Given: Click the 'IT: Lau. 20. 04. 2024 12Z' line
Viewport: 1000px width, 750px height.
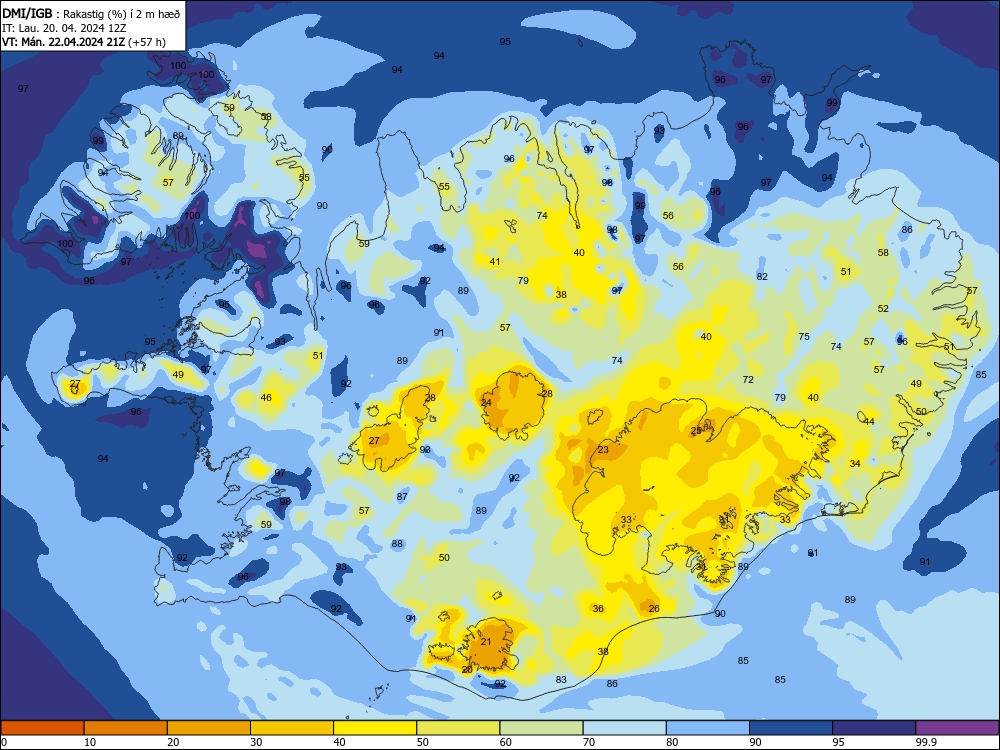Looking at the screenshot, I should (x=63, y=29).
